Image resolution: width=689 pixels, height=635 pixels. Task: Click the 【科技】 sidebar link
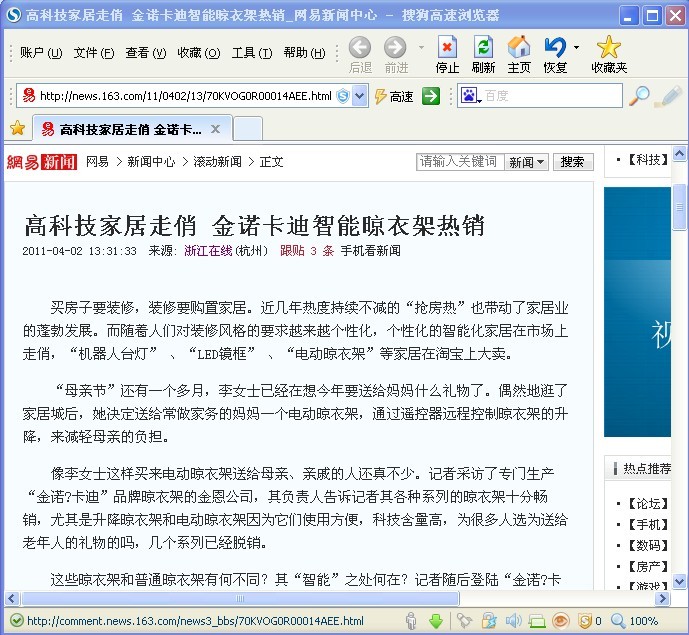pos(647,160)
